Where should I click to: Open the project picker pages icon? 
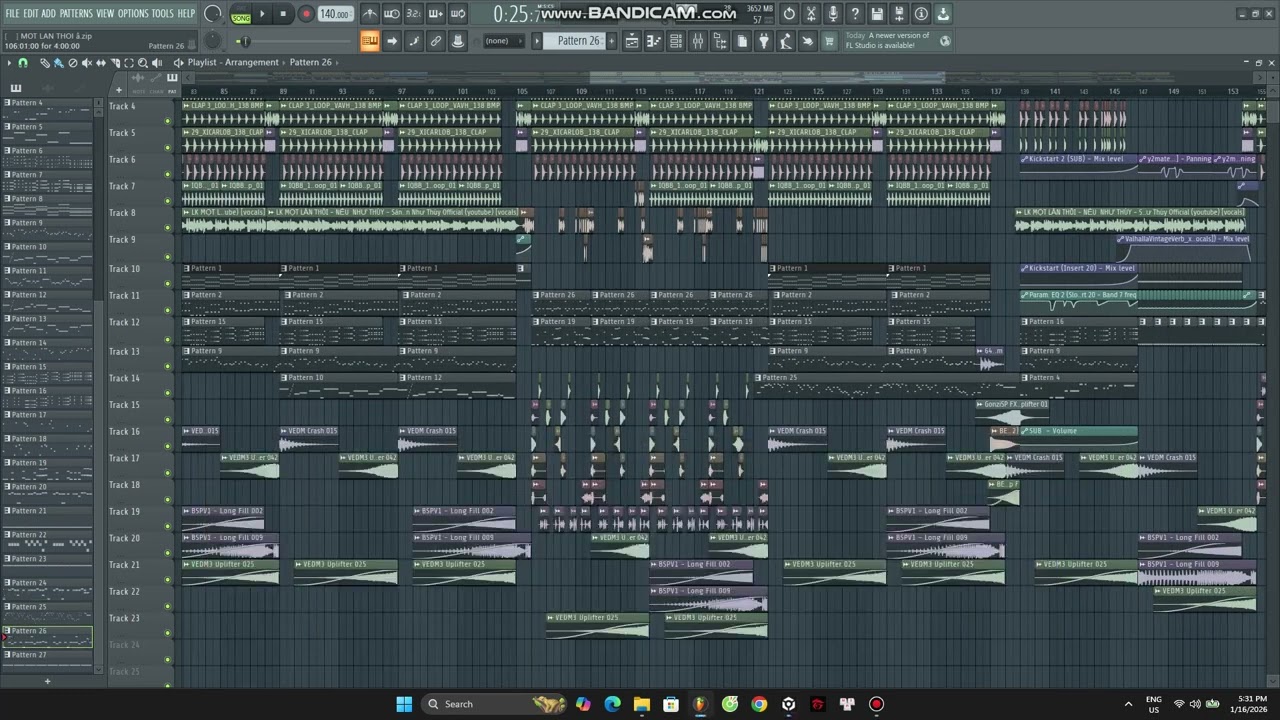tap(742, 41)
